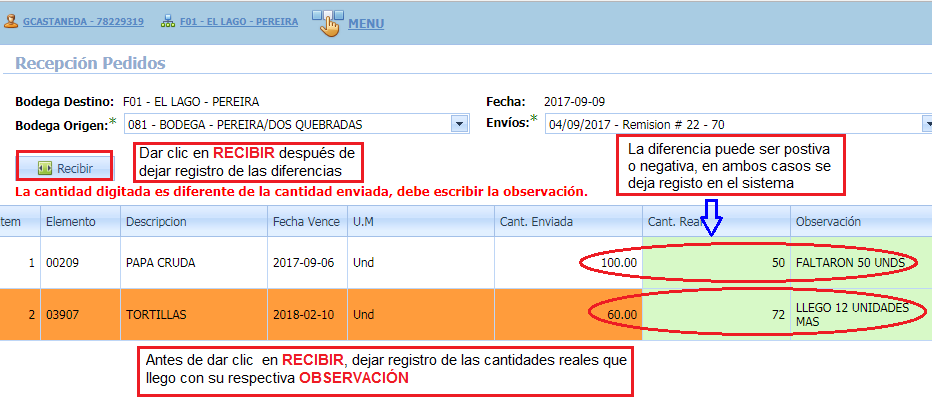Sort by the Fecha Vence column header
This screenshot has height=401, width=932.
(307, 222)
